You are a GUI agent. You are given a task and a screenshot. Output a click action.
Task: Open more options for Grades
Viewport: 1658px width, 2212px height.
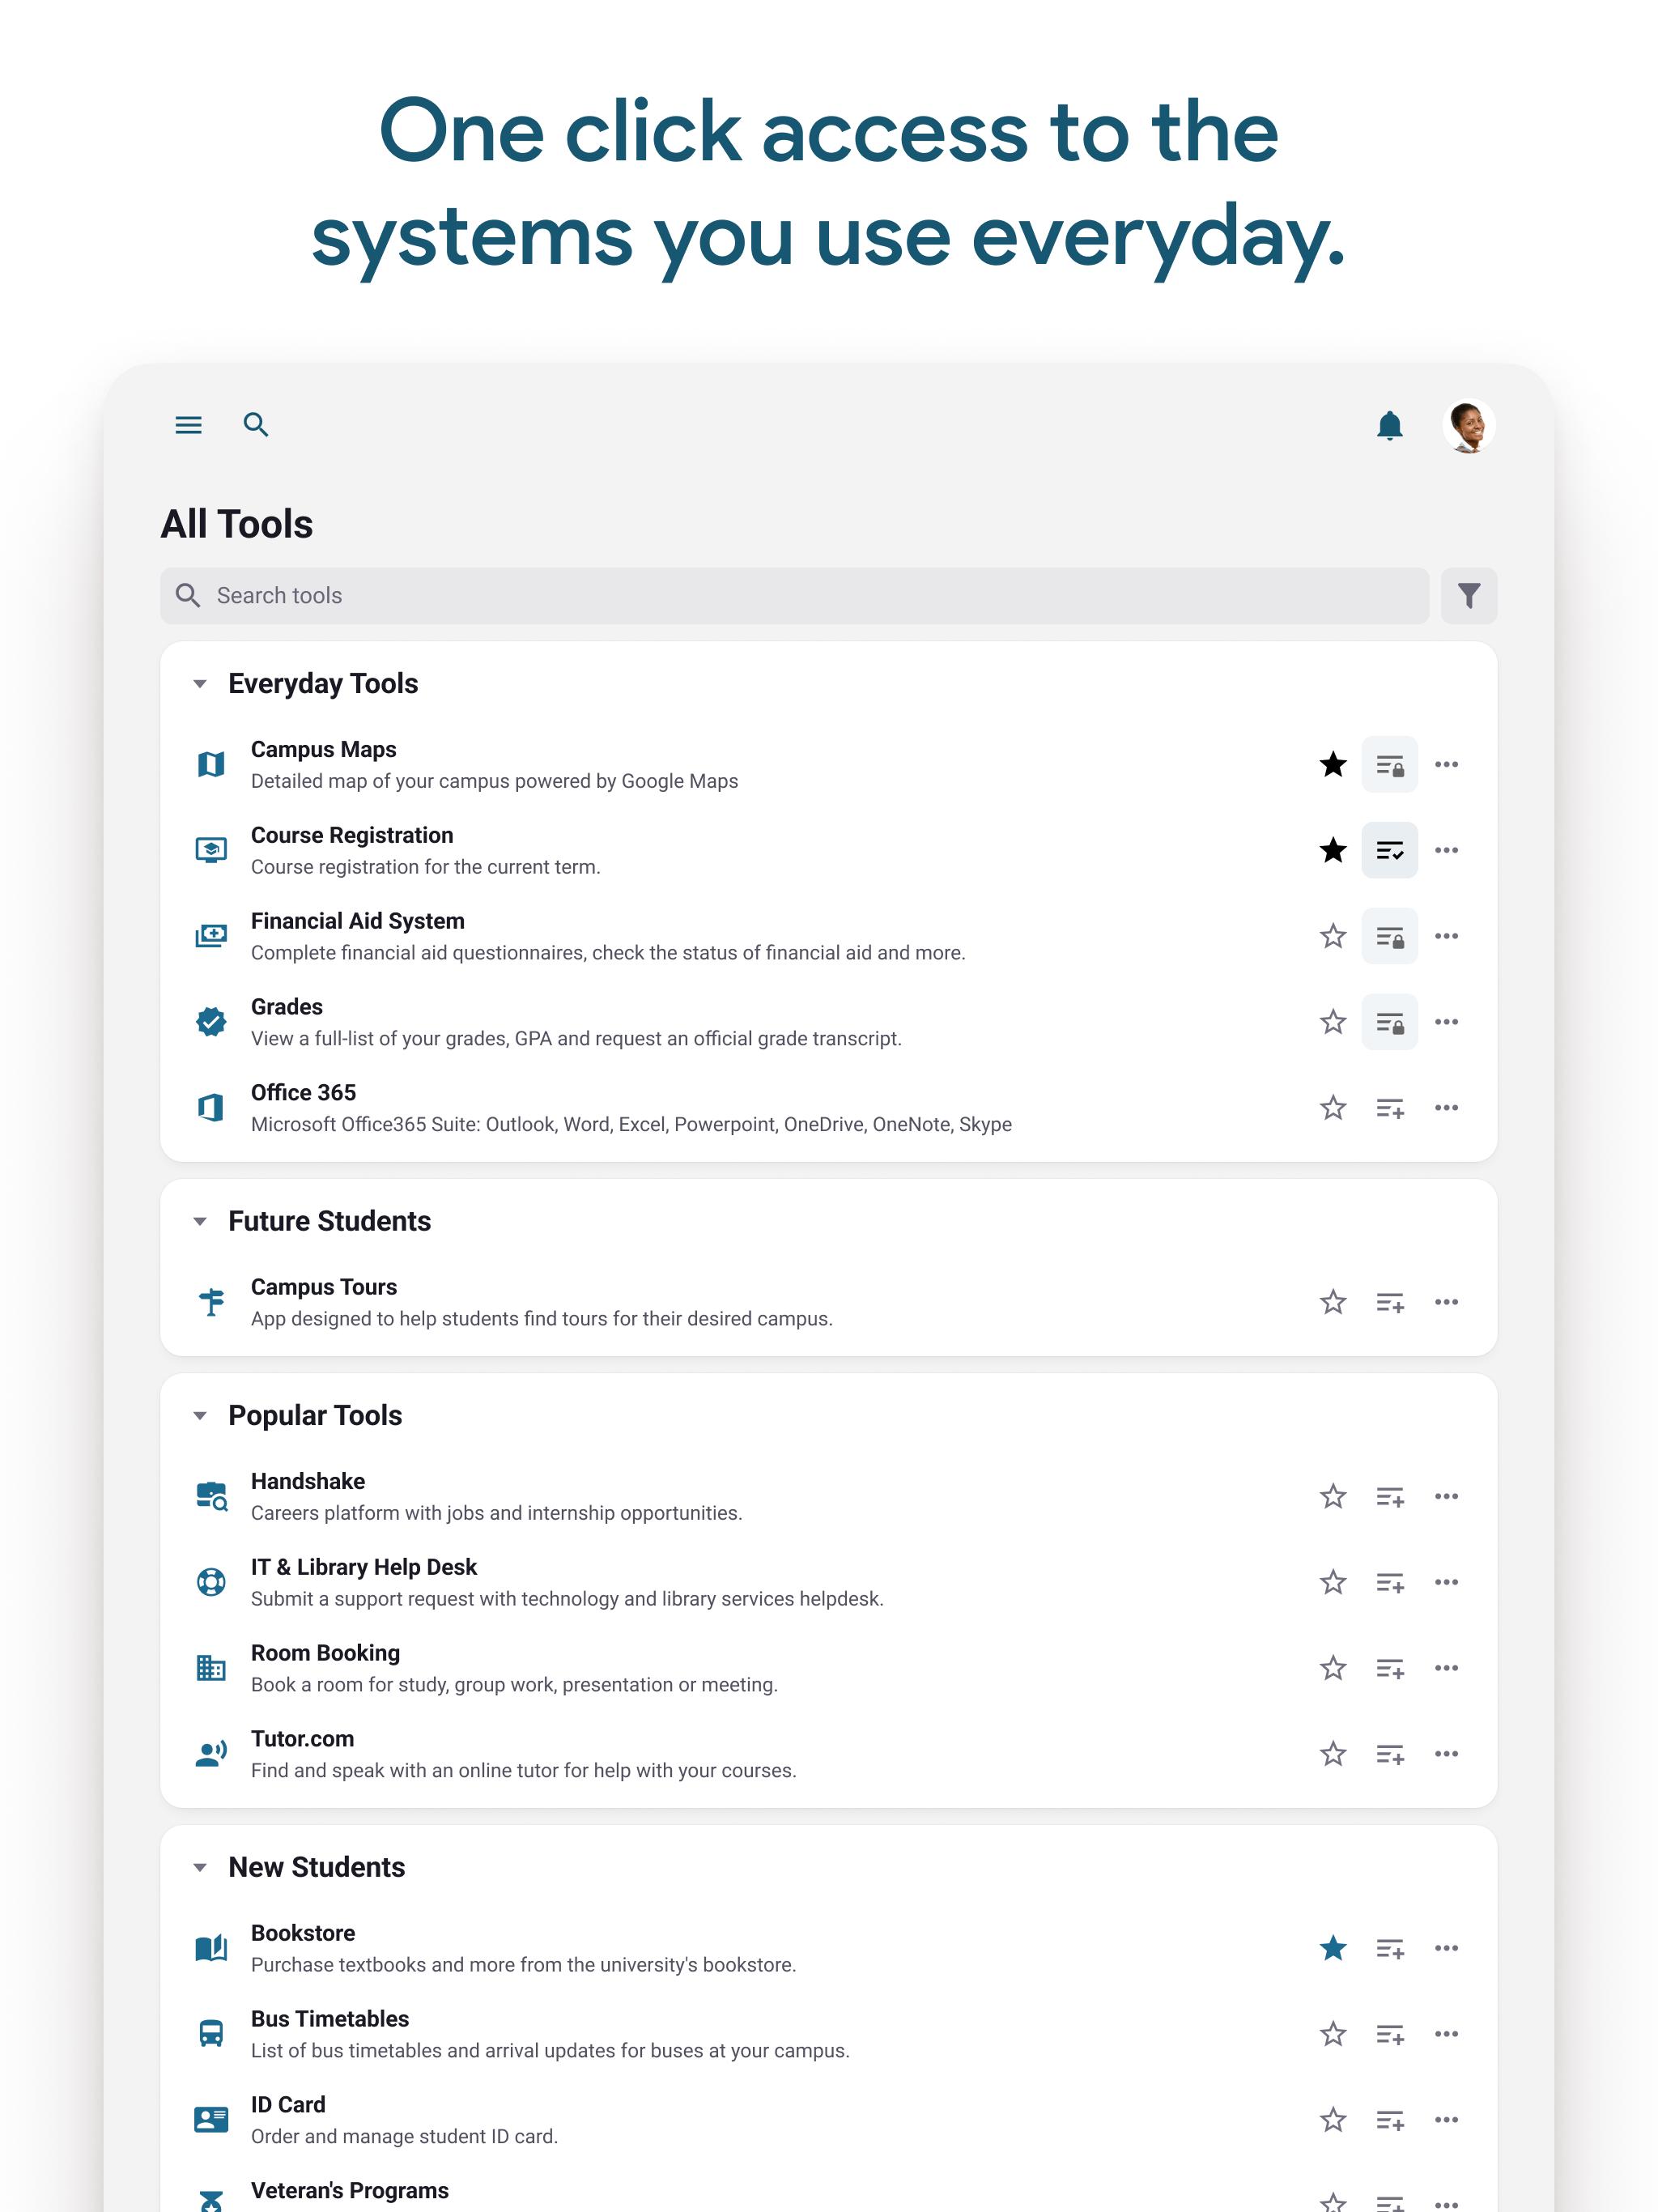tap(1446, 1023)
